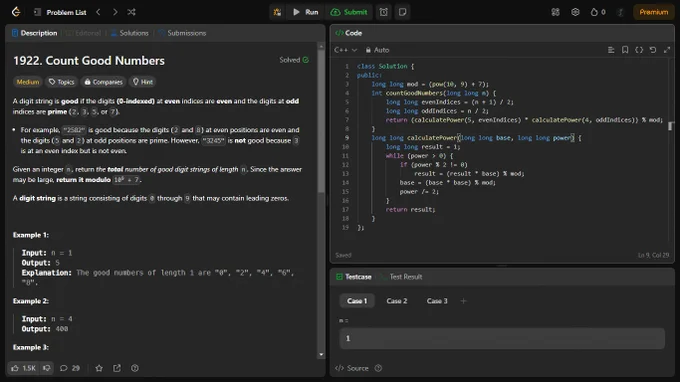The width and height of the screenshot is (680, 382).
Task: Open the user profile avatar
Action: [621, 12]
